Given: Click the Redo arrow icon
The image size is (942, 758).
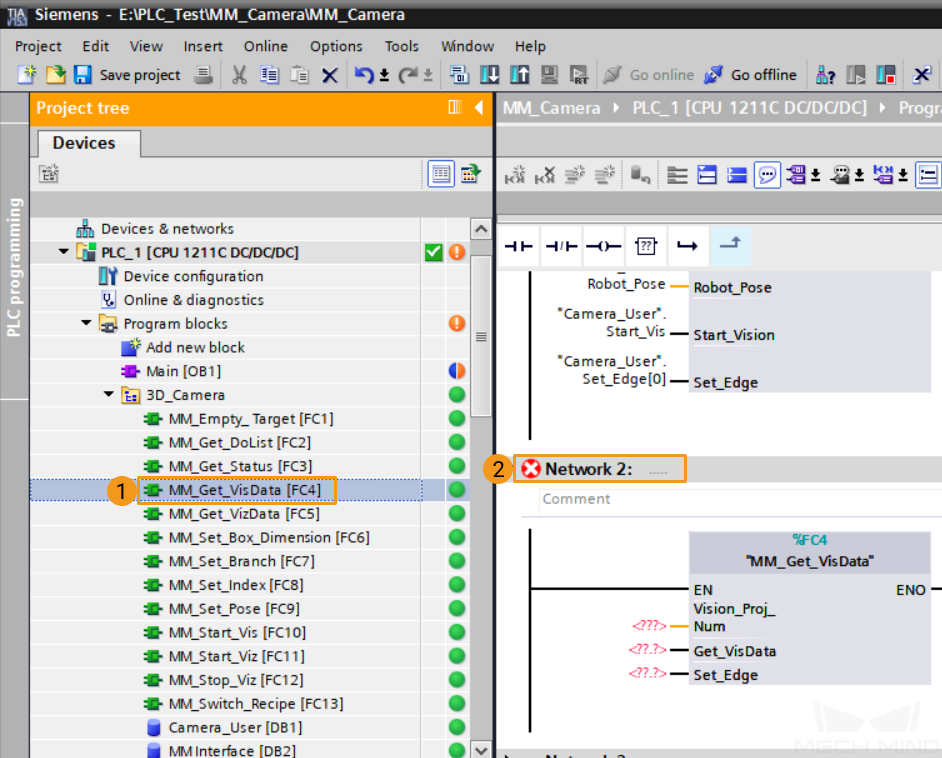Looking at the screenshot, I should coord(409,74).
